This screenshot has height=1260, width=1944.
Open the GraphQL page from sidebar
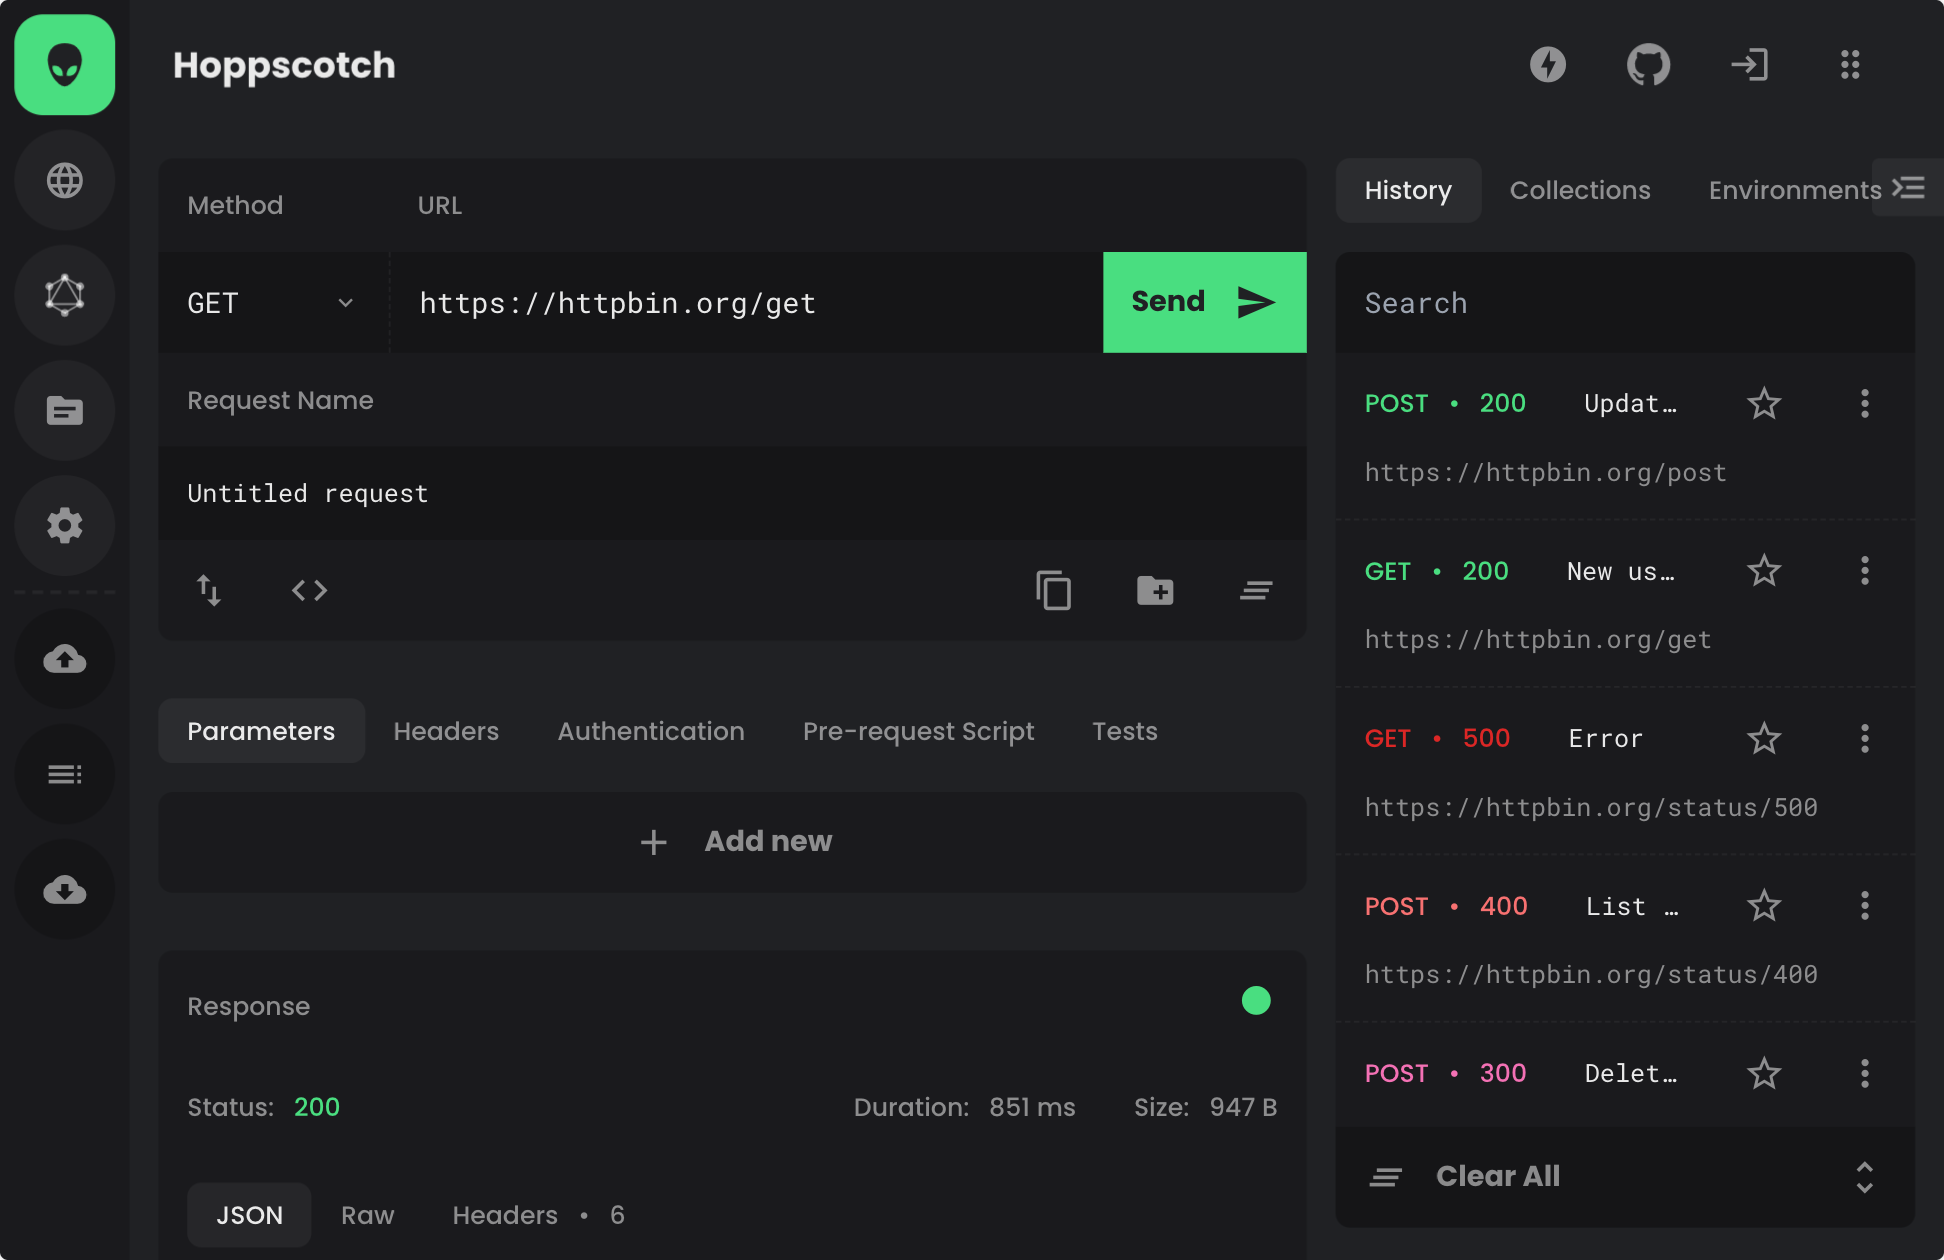click(x=65, y=295)
